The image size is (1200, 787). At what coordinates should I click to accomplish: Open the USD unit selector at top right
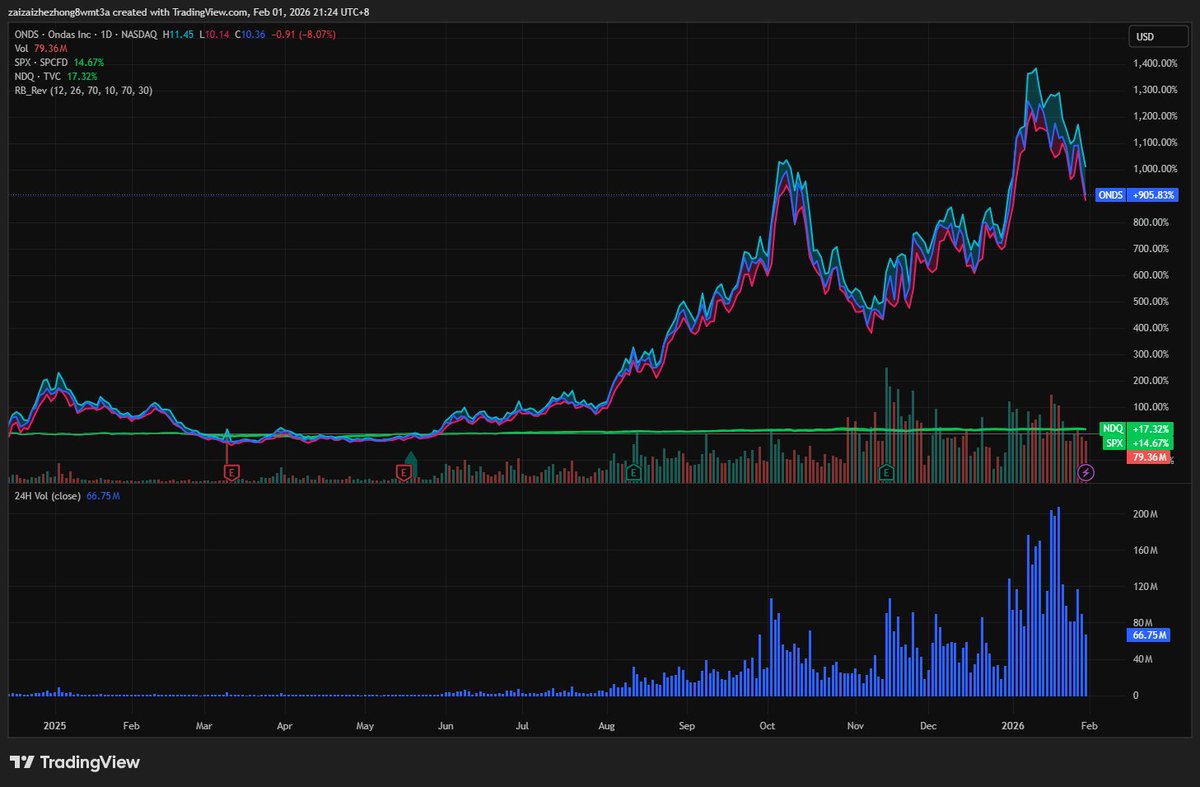[x=1157, y=36]
